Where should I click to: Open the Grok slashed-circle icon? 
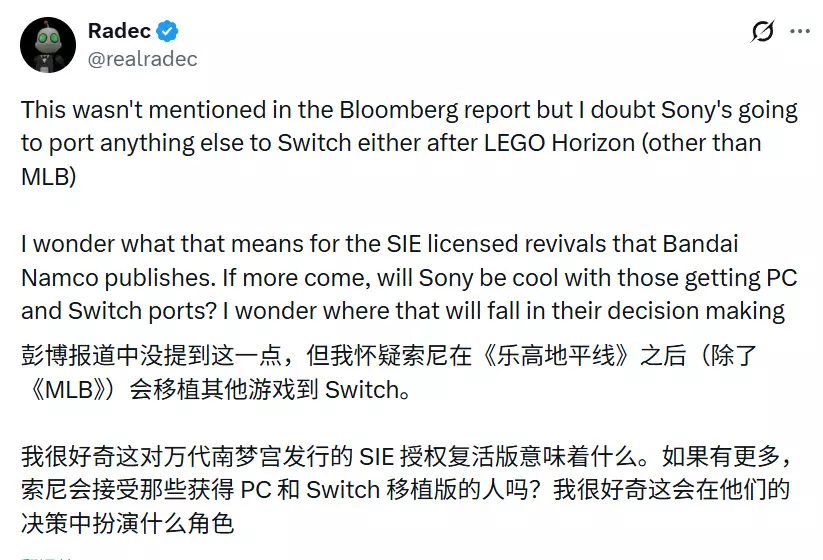[762, 32]
